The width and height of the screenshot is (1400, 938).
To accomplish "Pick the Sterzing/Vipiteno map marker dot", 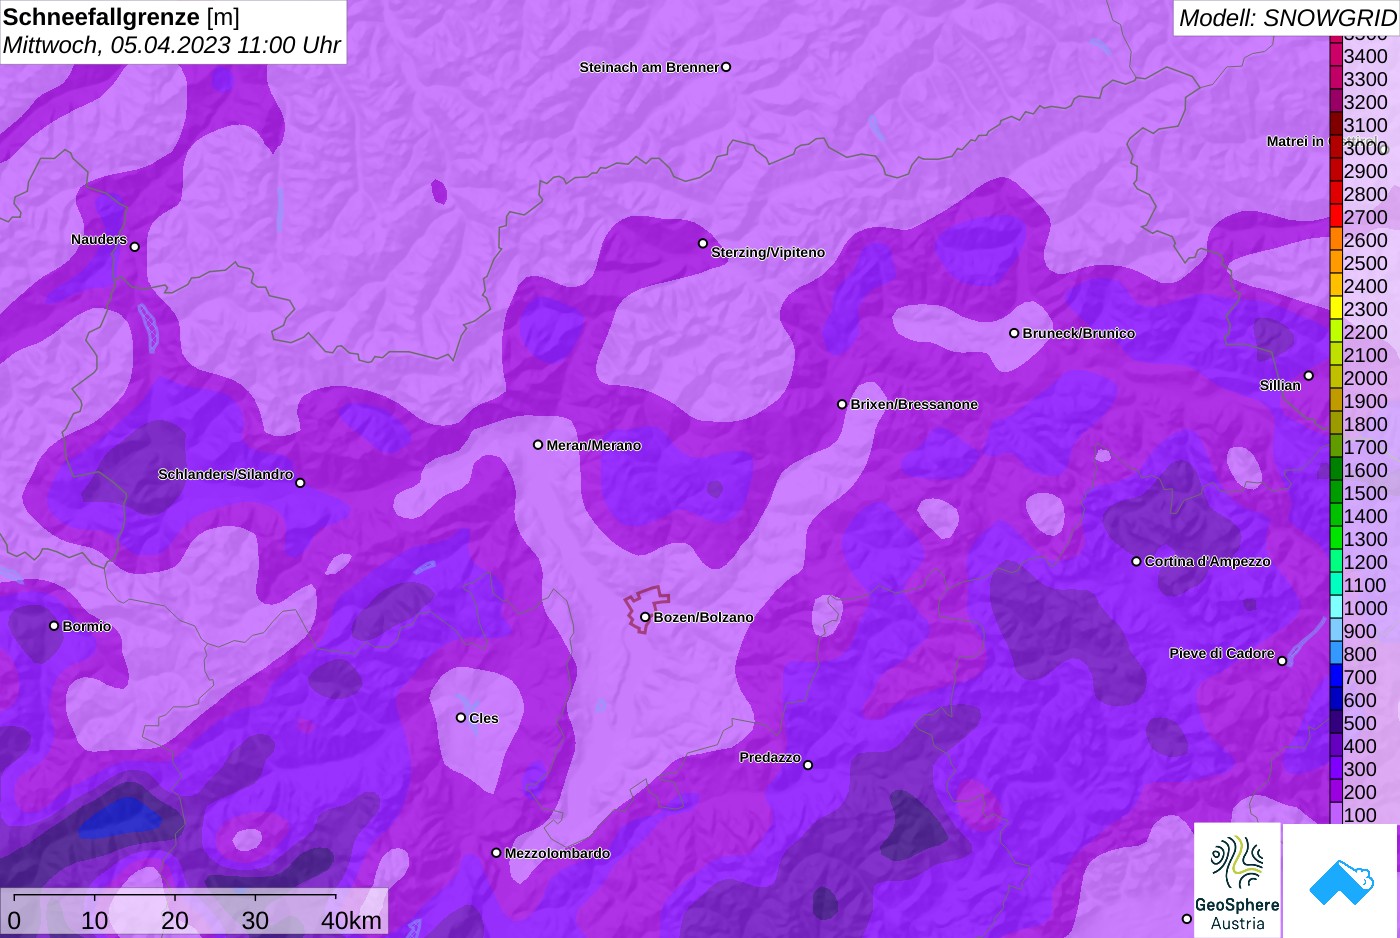I will click(703, 243).
